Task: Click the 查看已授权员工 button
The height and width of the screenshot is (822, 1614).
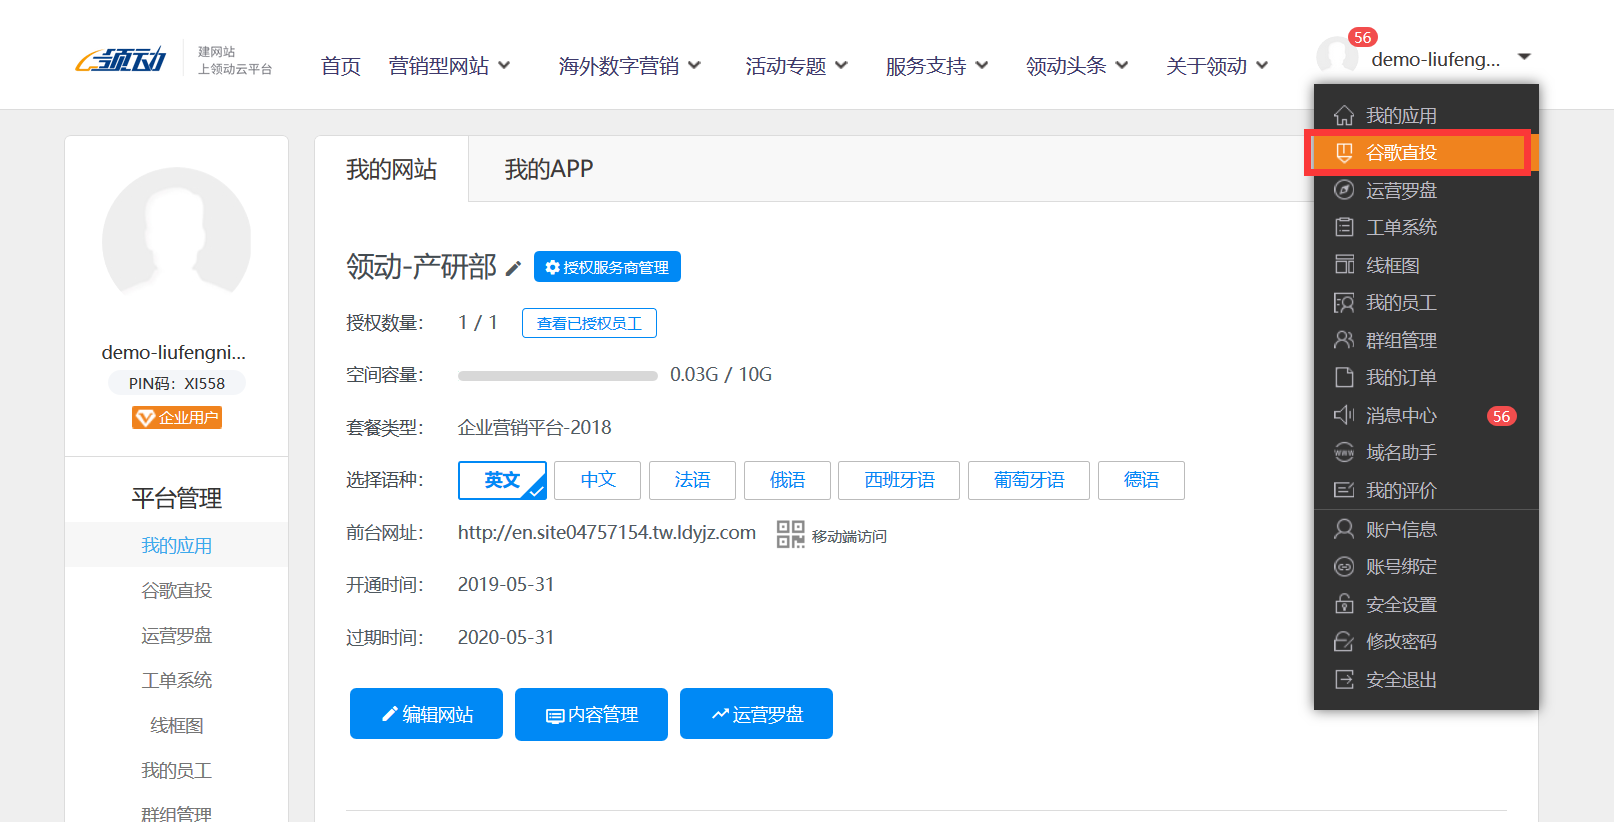Action: point(589,323)
